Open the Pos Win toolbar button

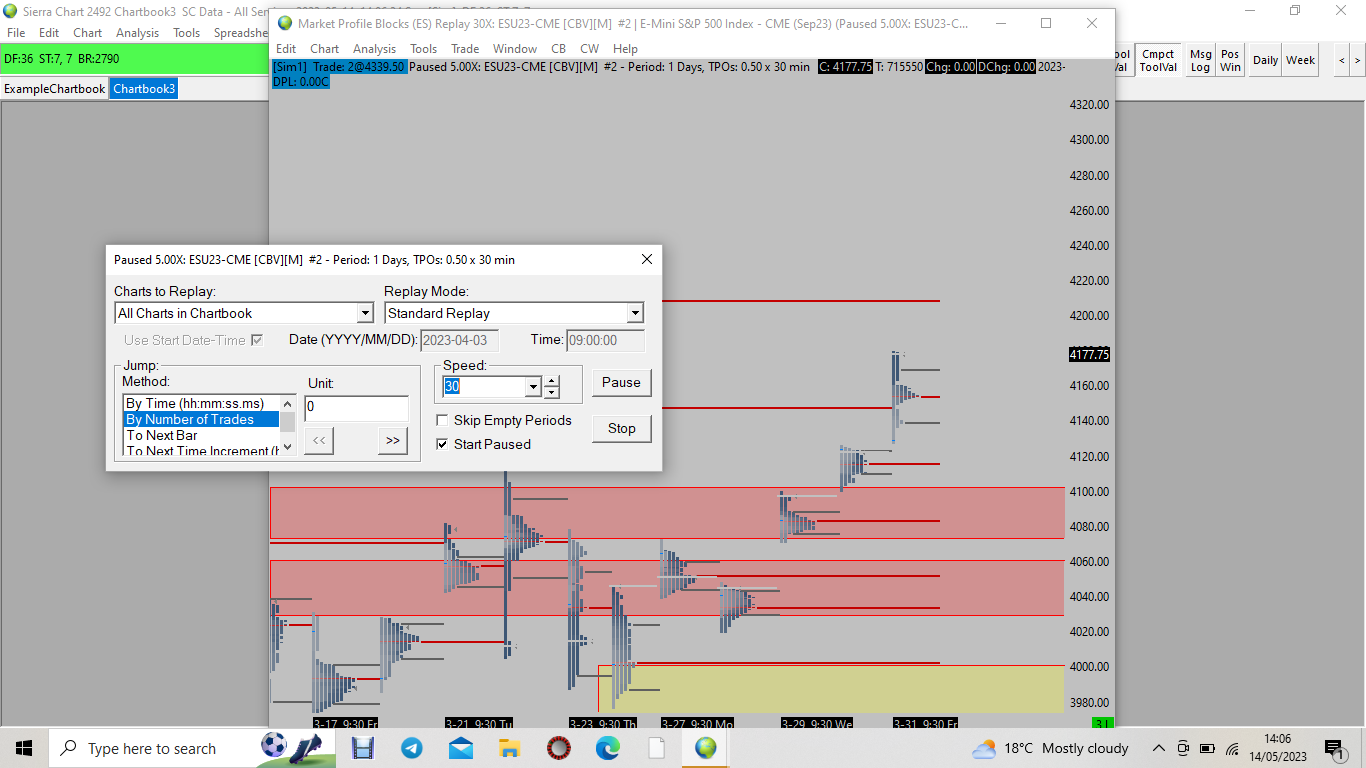1230,60
